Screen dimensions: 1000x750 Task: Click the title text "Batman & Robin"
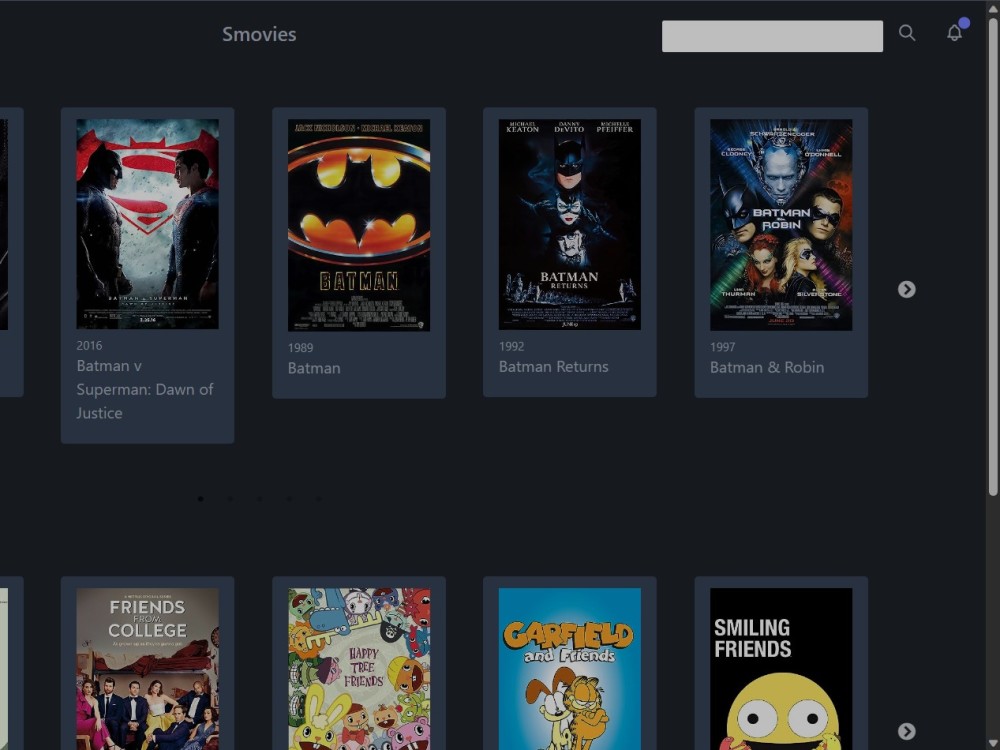[x=767, y=367]
